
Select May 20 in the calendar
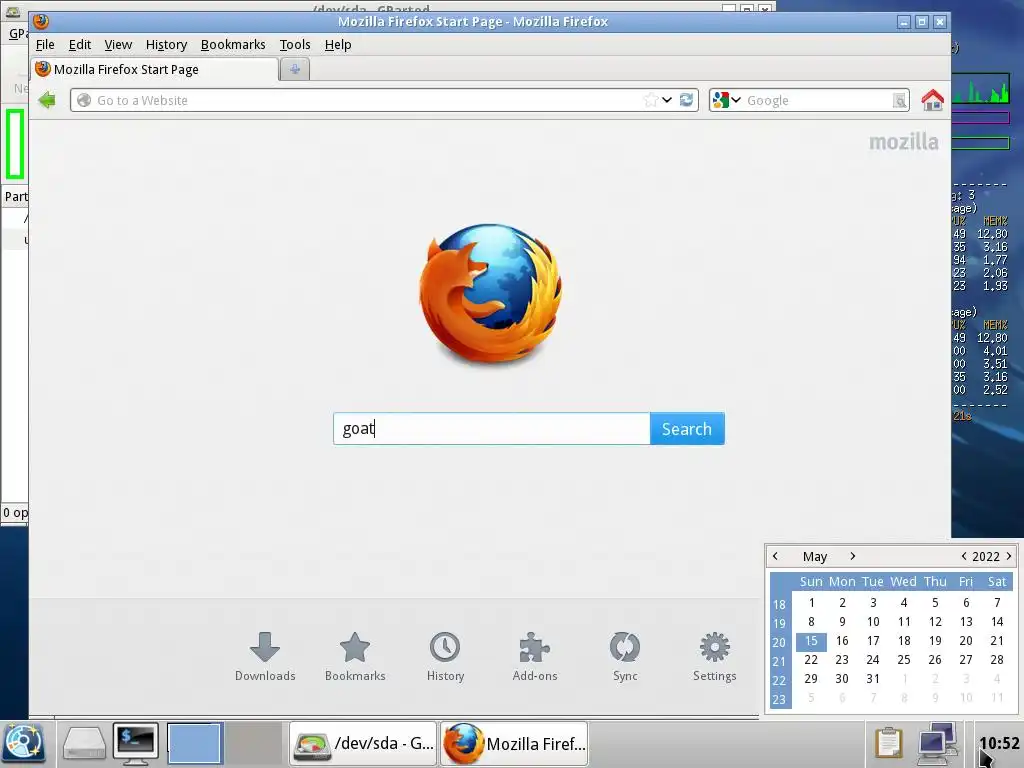coord(966,641)
